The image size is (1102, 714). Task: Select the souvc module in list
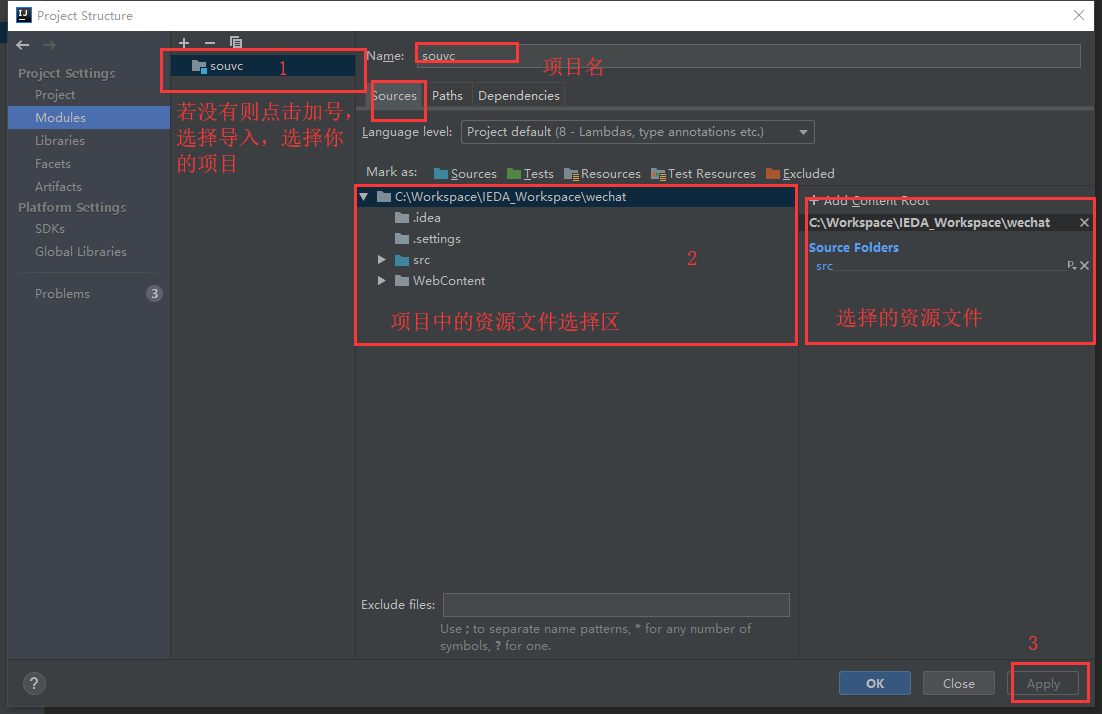point(263,66)
